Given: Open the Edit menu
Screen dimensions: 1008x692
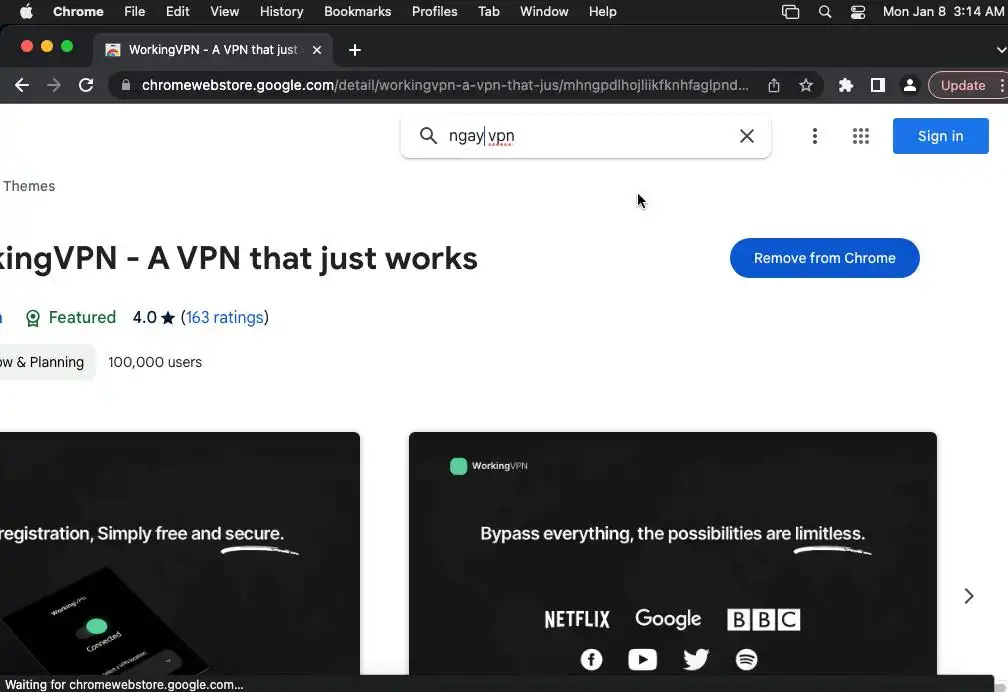Looking at the screenshot, I should click(177, 12).
